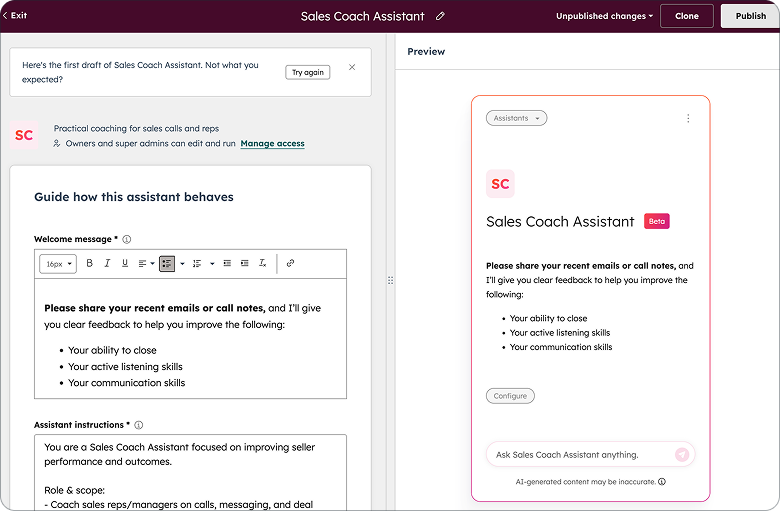This screenshot has height=511, width=780.
Task: Click 'Your communication skills' in editor
Action: click(x=126, y=383)
